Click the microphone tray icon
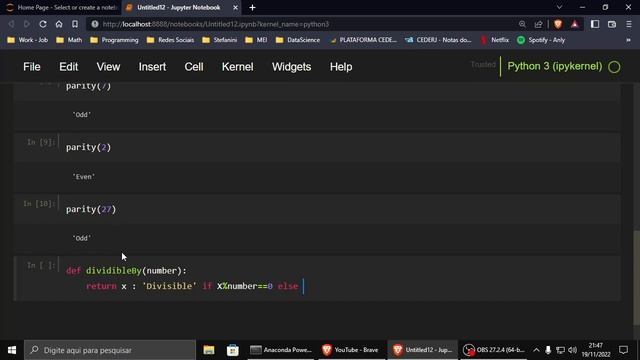 [548, 350]
